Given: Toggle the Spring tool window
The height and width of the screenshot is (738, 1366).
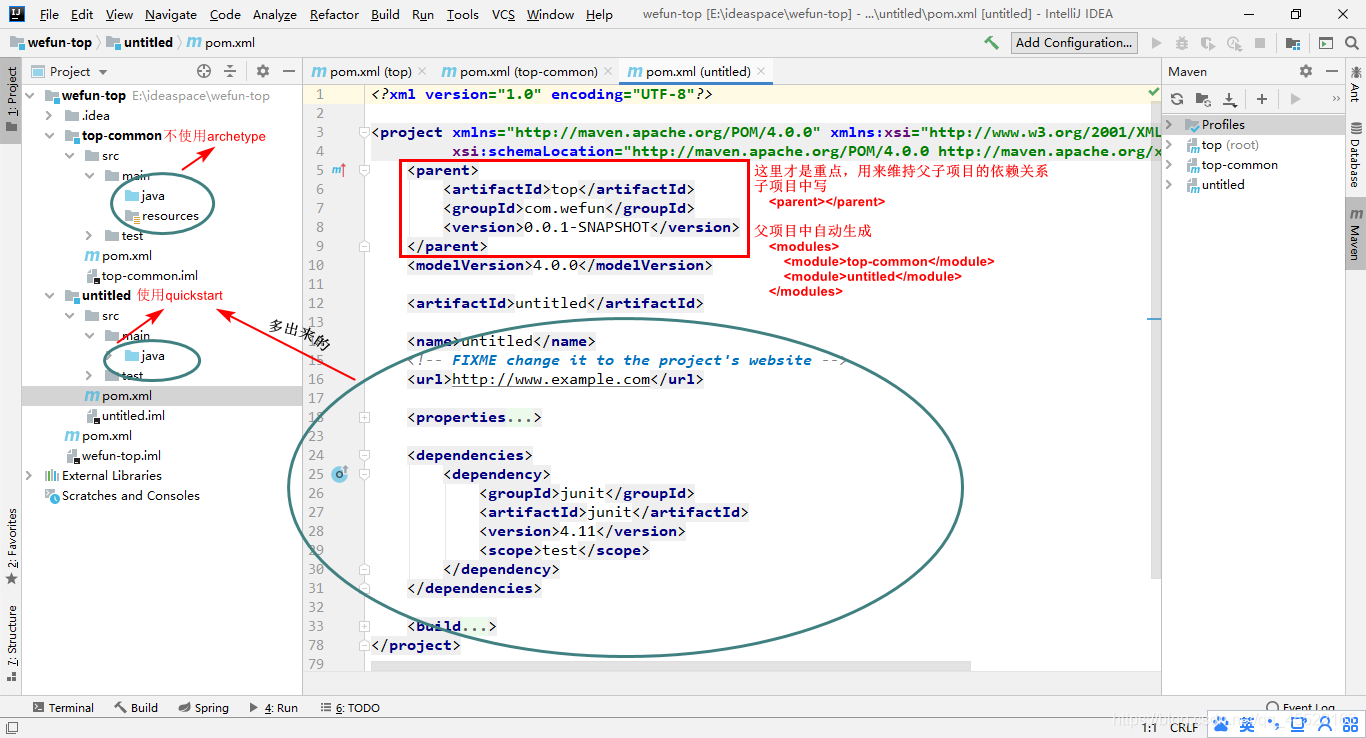Looking at the screenshot, I should [x=203, y=708].
